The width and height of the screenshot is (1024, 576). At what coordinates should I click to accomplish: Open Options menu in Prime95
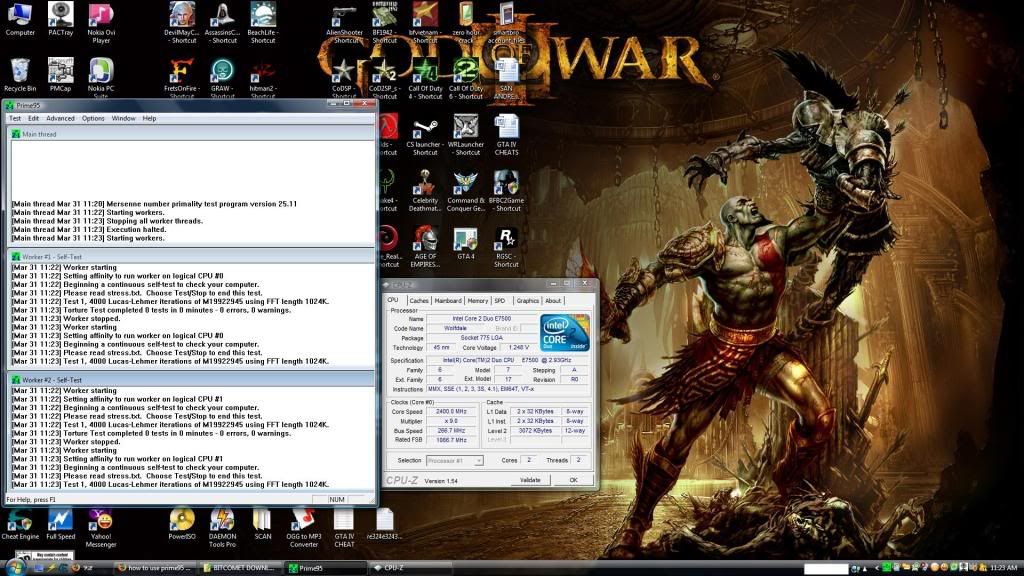point(93,118)
